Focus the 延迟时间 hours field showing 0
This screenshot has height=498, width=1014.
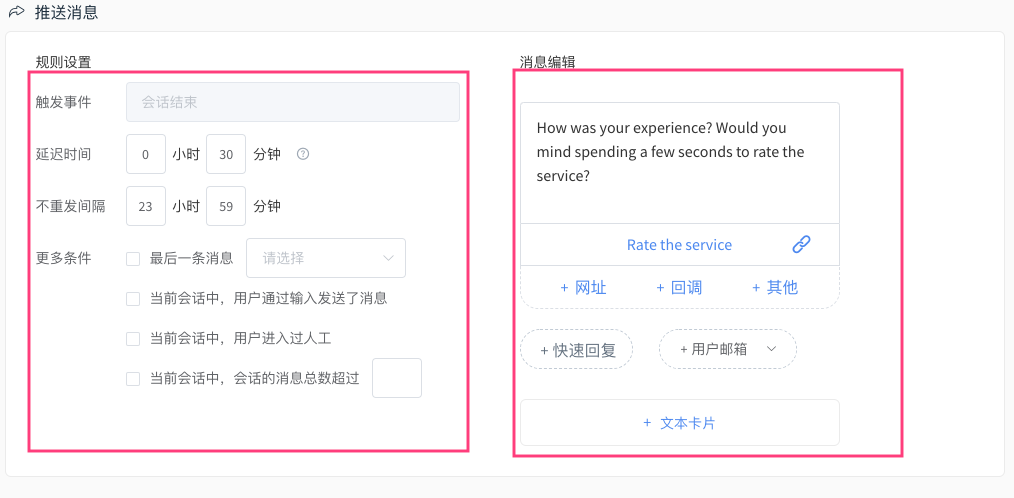click(146, 154)
